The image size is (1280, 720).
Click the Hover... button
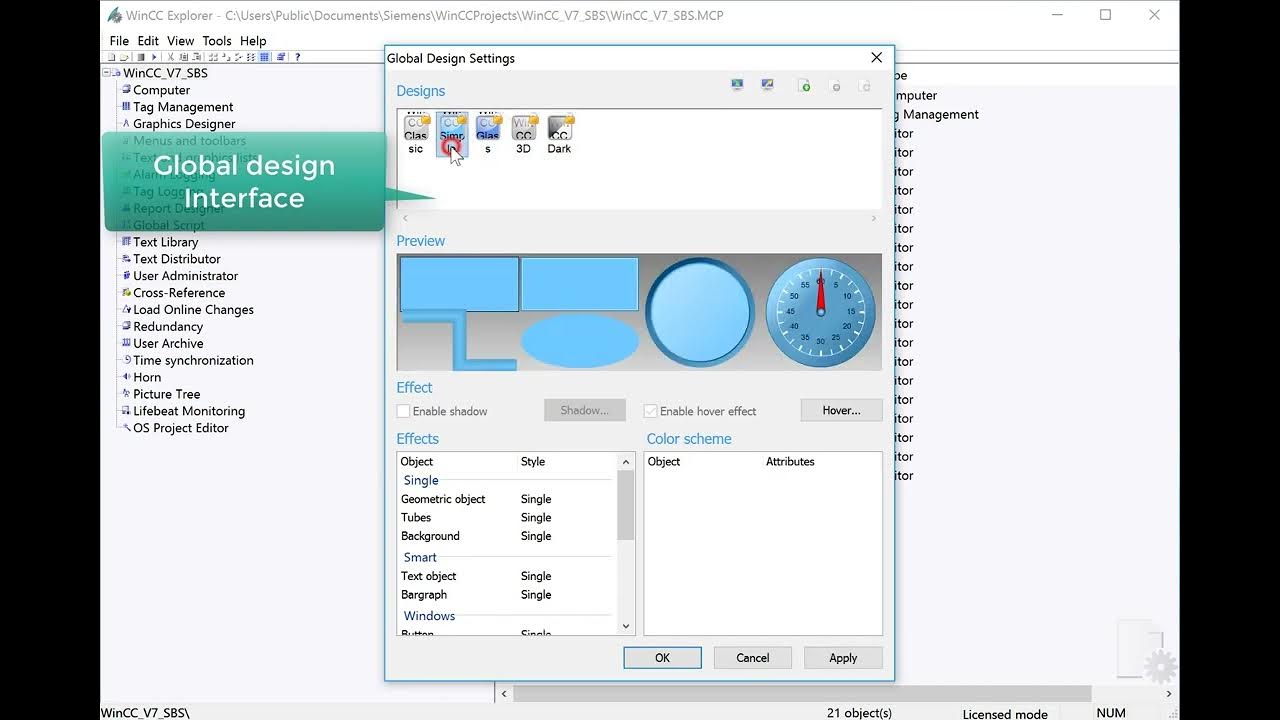841,410
